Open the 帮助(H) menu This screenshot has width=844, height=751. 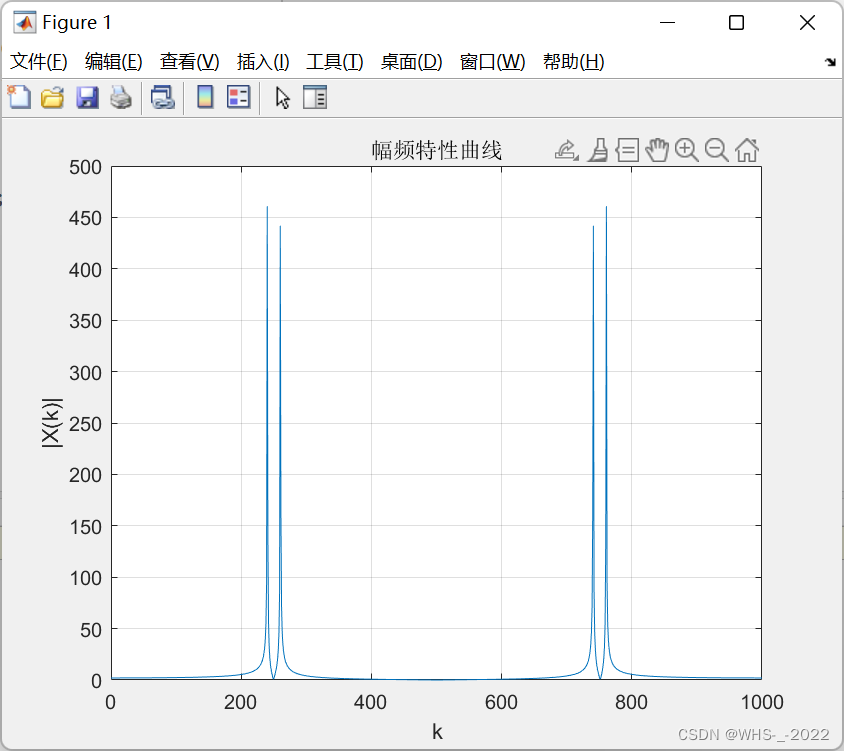[574, 62]
